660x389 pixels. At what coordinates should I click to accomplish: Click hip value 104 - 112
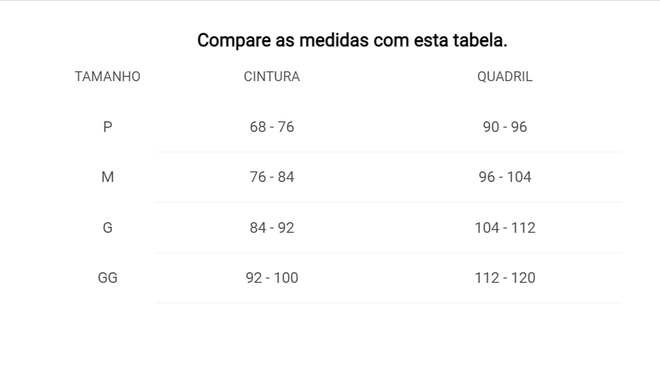pos(505,228)
